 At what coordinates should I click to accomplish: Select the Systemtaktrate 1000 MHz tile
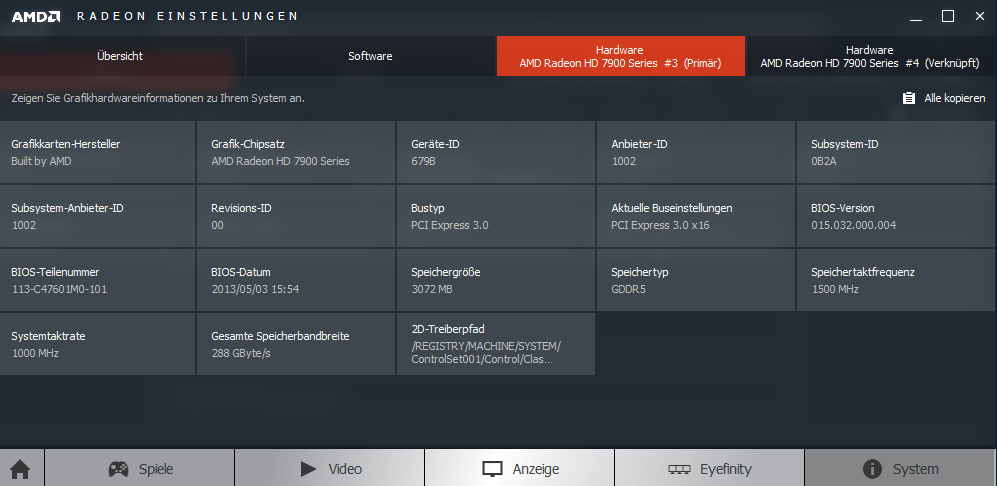(x=97, y=344)
